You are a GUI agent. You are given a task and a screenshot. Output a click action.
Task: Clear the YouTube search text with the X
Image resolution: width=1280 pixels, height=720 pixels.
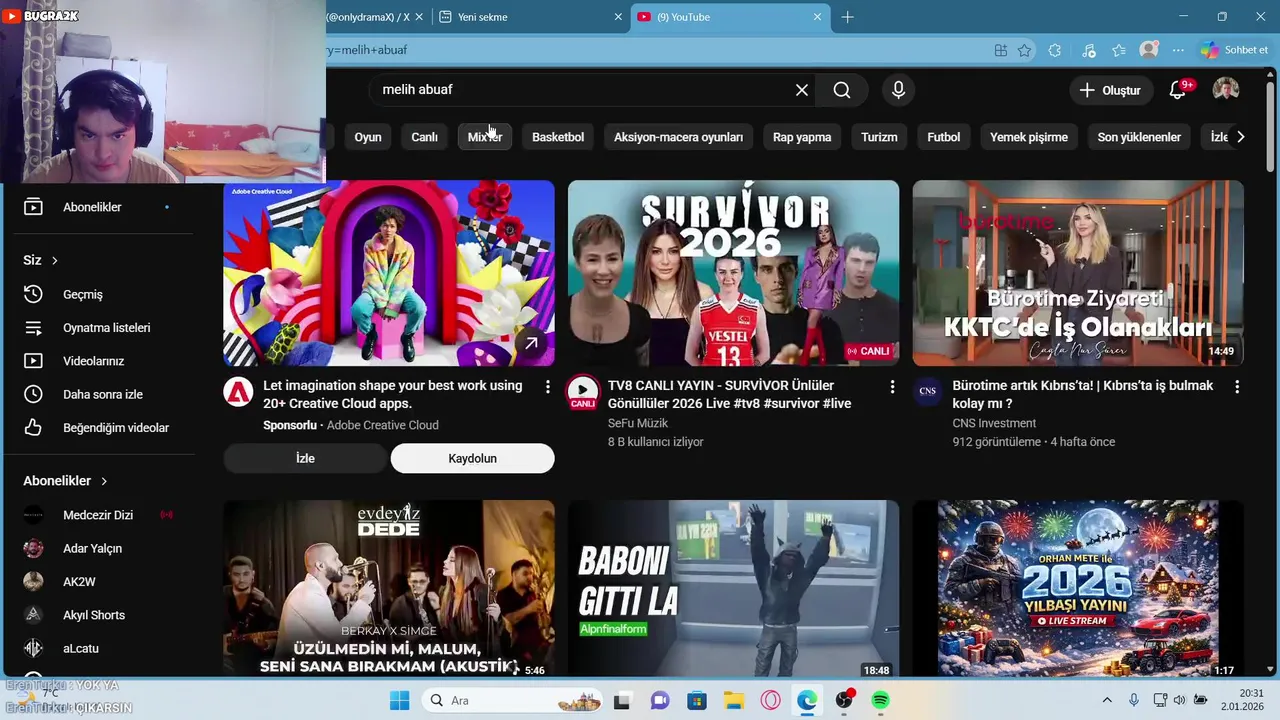click(802, 90)
